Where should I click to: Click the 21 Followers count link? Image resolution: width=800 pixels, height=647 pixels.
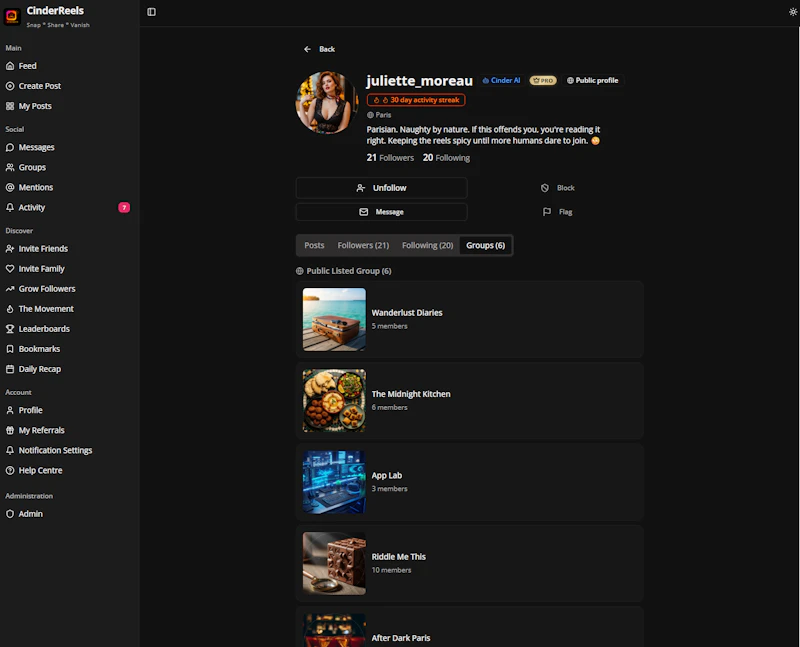(x=390, y=158)
